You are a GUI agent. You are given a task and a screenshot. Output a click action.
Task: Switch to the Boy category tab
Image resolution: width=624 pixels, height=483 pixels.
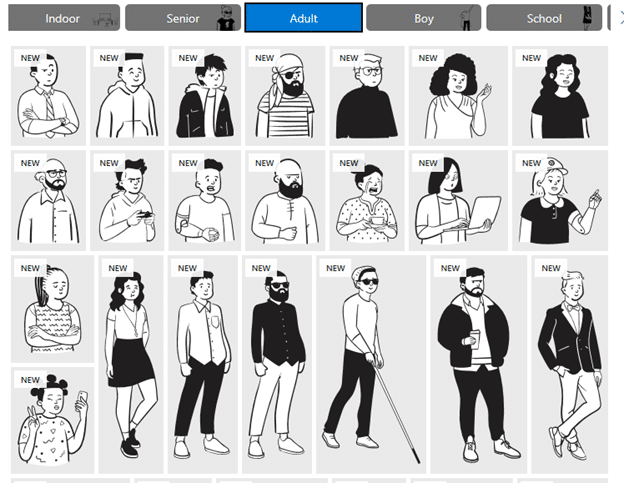[x=423, y=18]
